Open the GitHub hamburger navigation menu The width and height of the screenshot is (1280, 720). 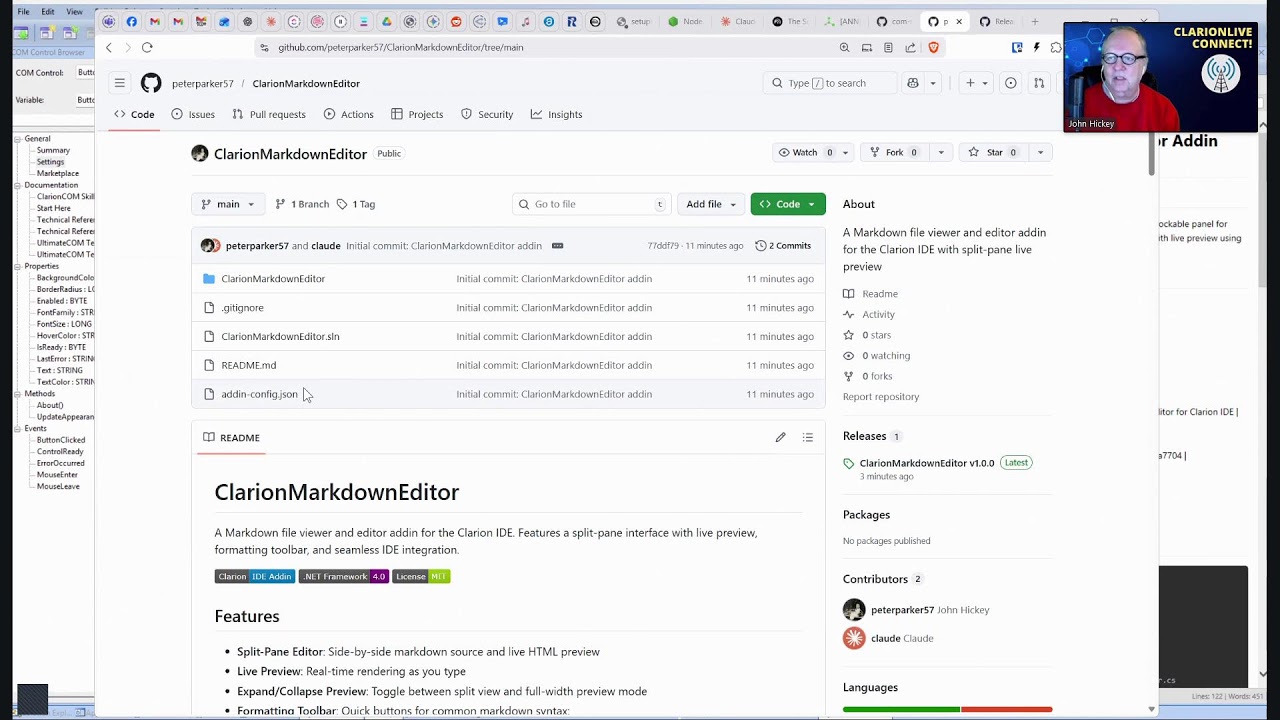(x=119, y=83)
